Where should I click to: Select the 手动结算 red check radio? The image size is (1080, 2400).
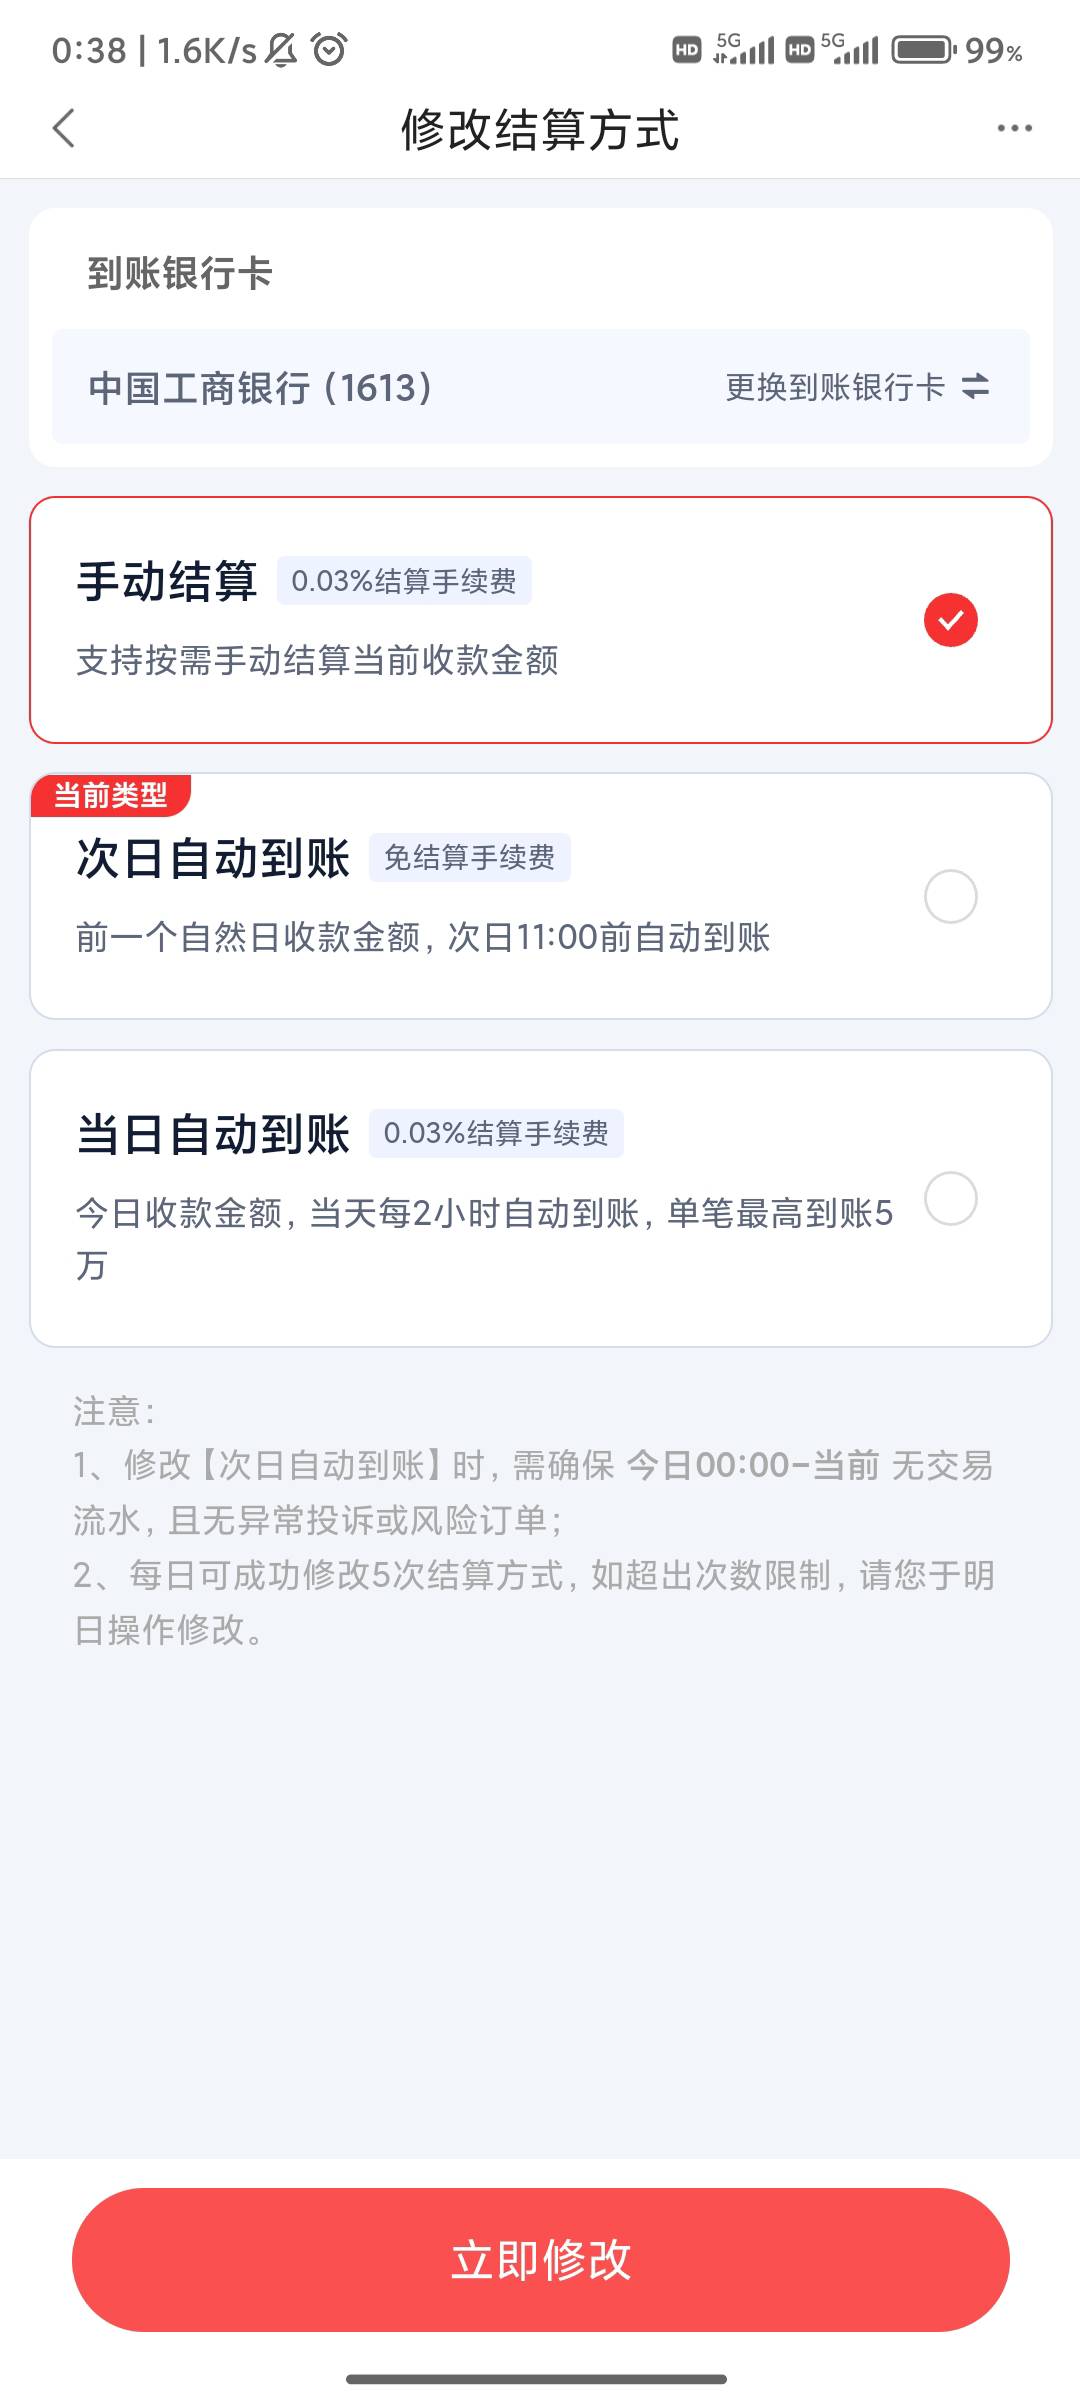[950, 620]
